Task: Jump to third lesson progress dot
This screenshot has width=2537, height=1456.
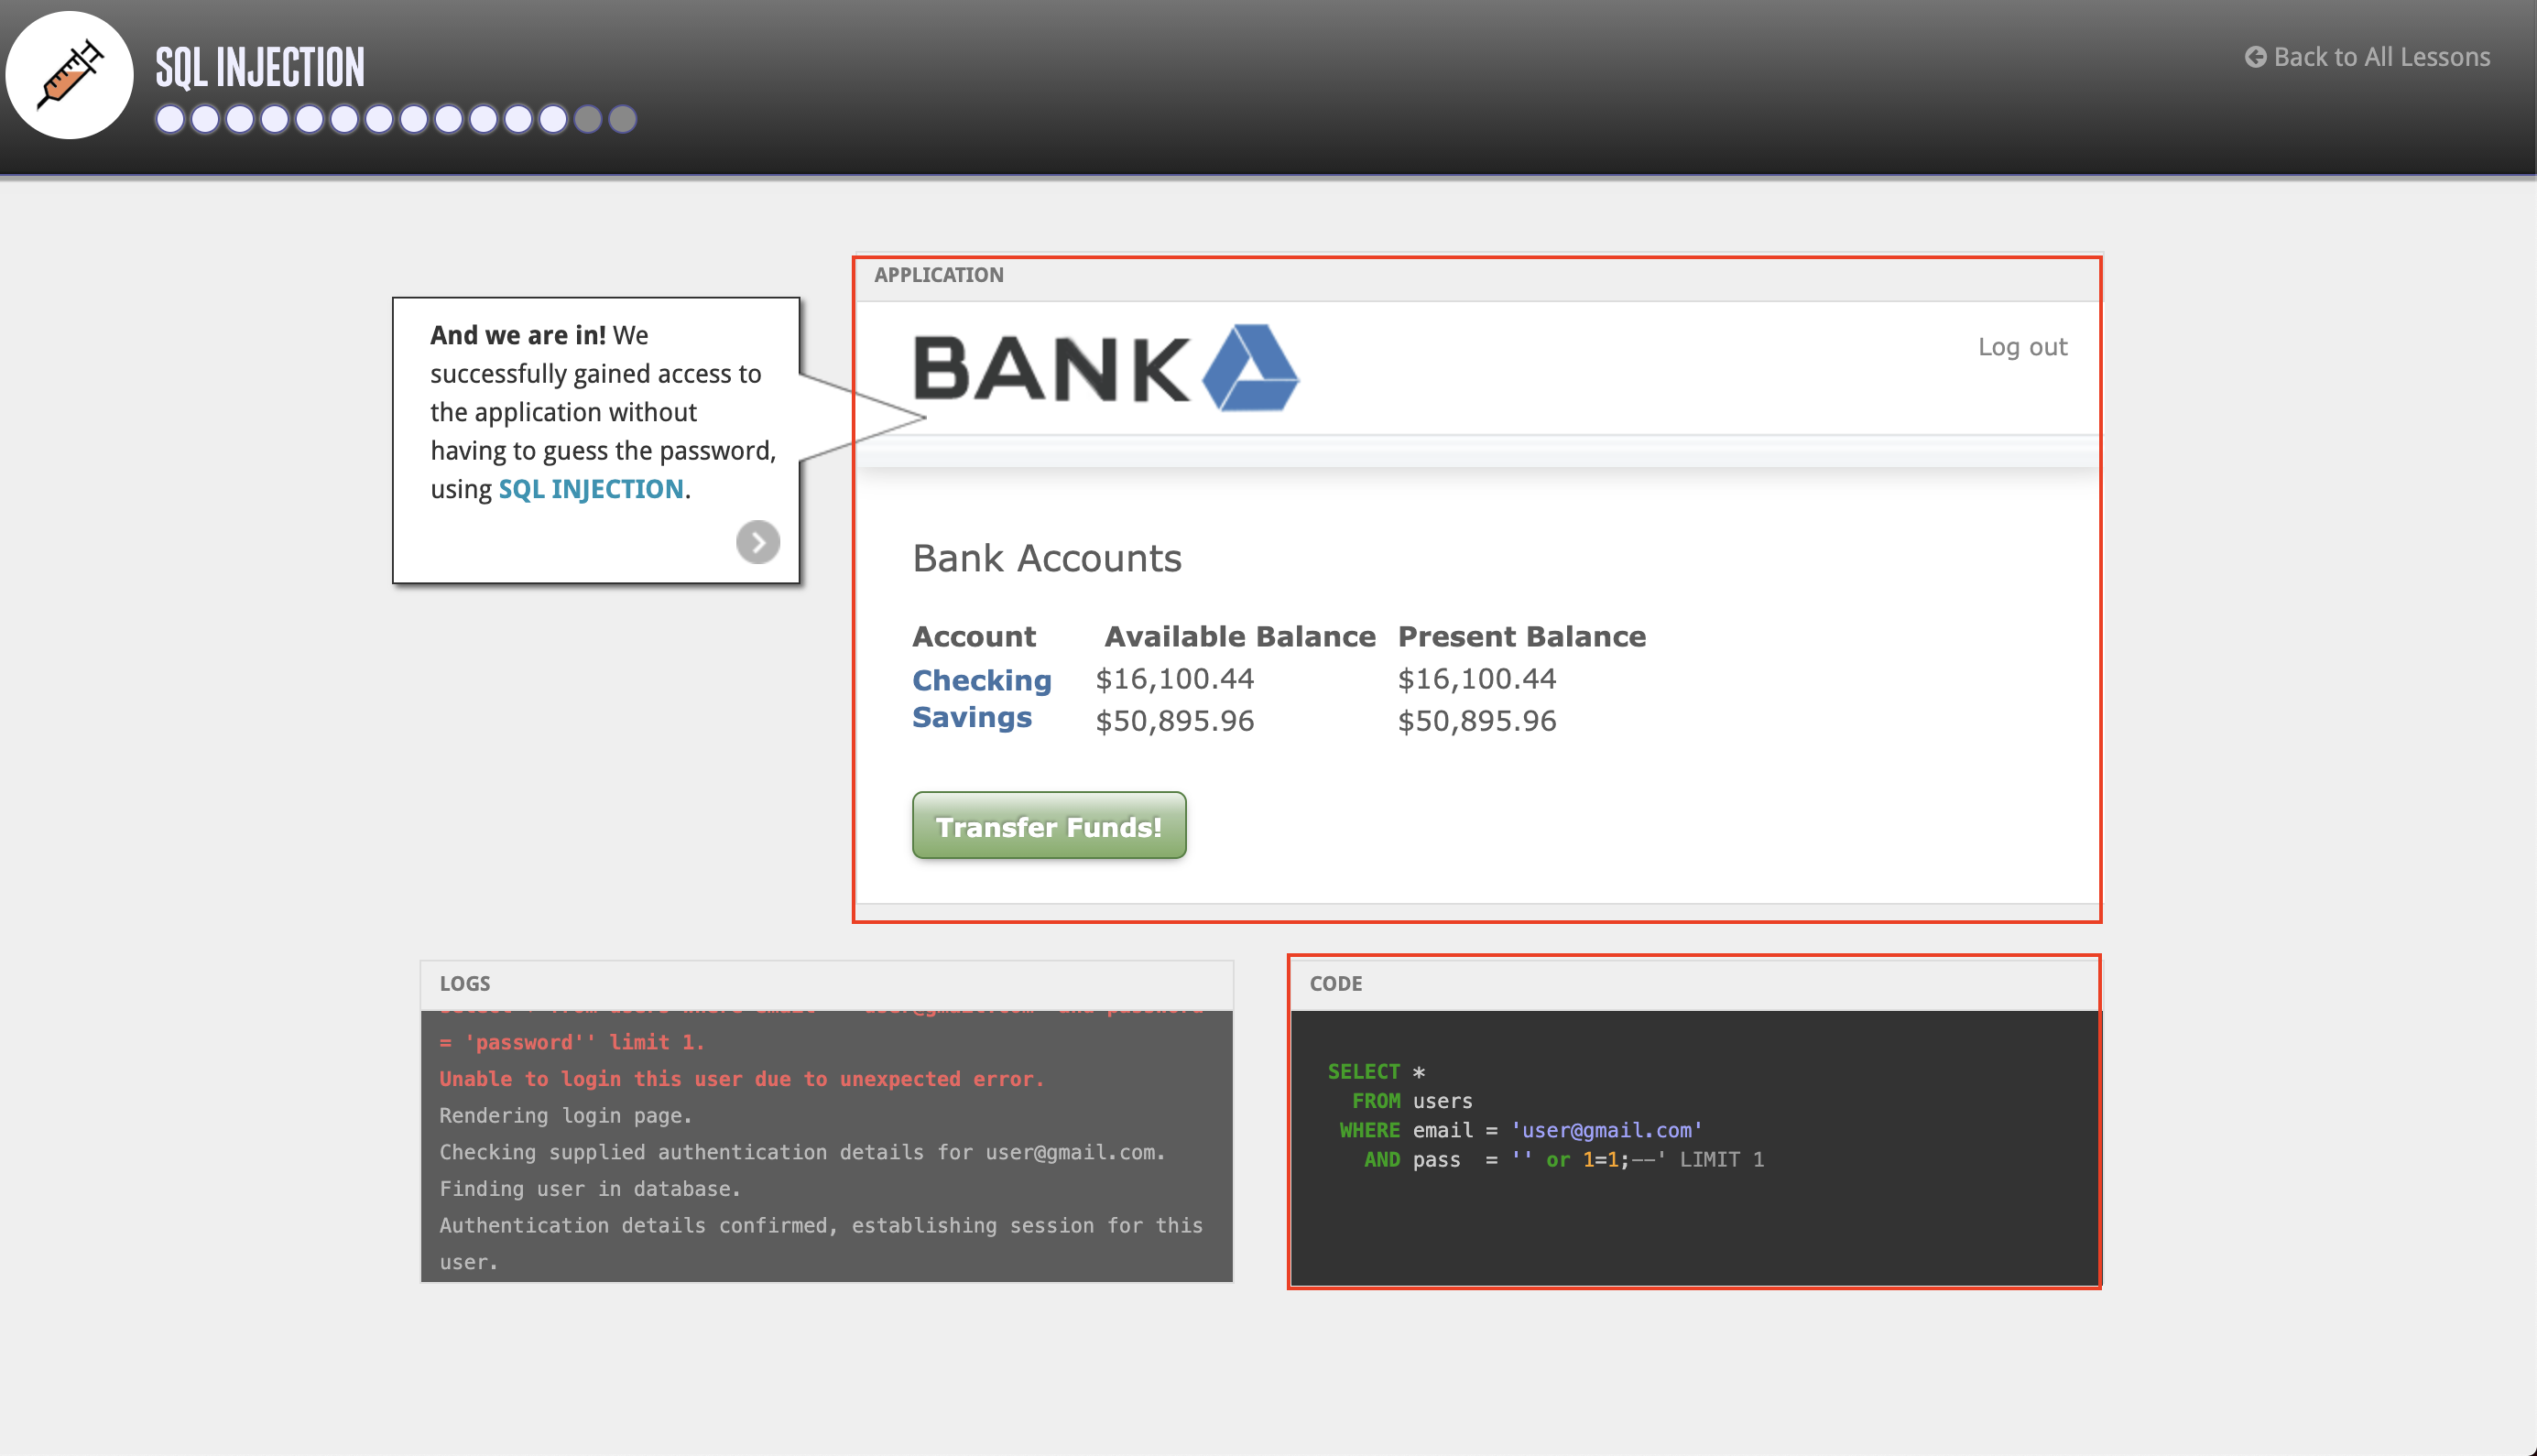Action: (x=240, y=119)
